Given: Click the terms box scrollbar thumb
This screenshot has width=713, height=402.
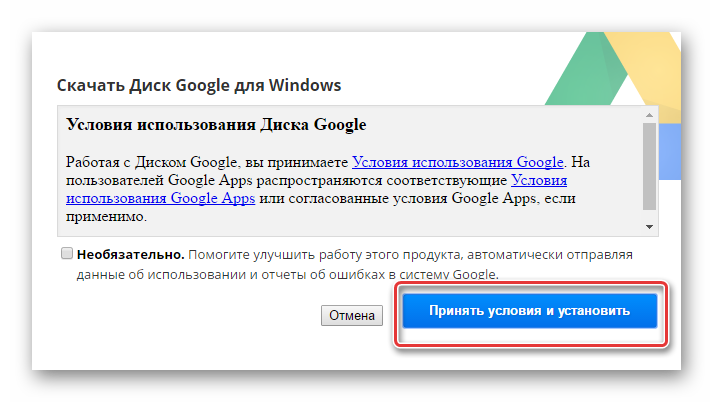Looking at the screenshot, I should pos(649,166).
